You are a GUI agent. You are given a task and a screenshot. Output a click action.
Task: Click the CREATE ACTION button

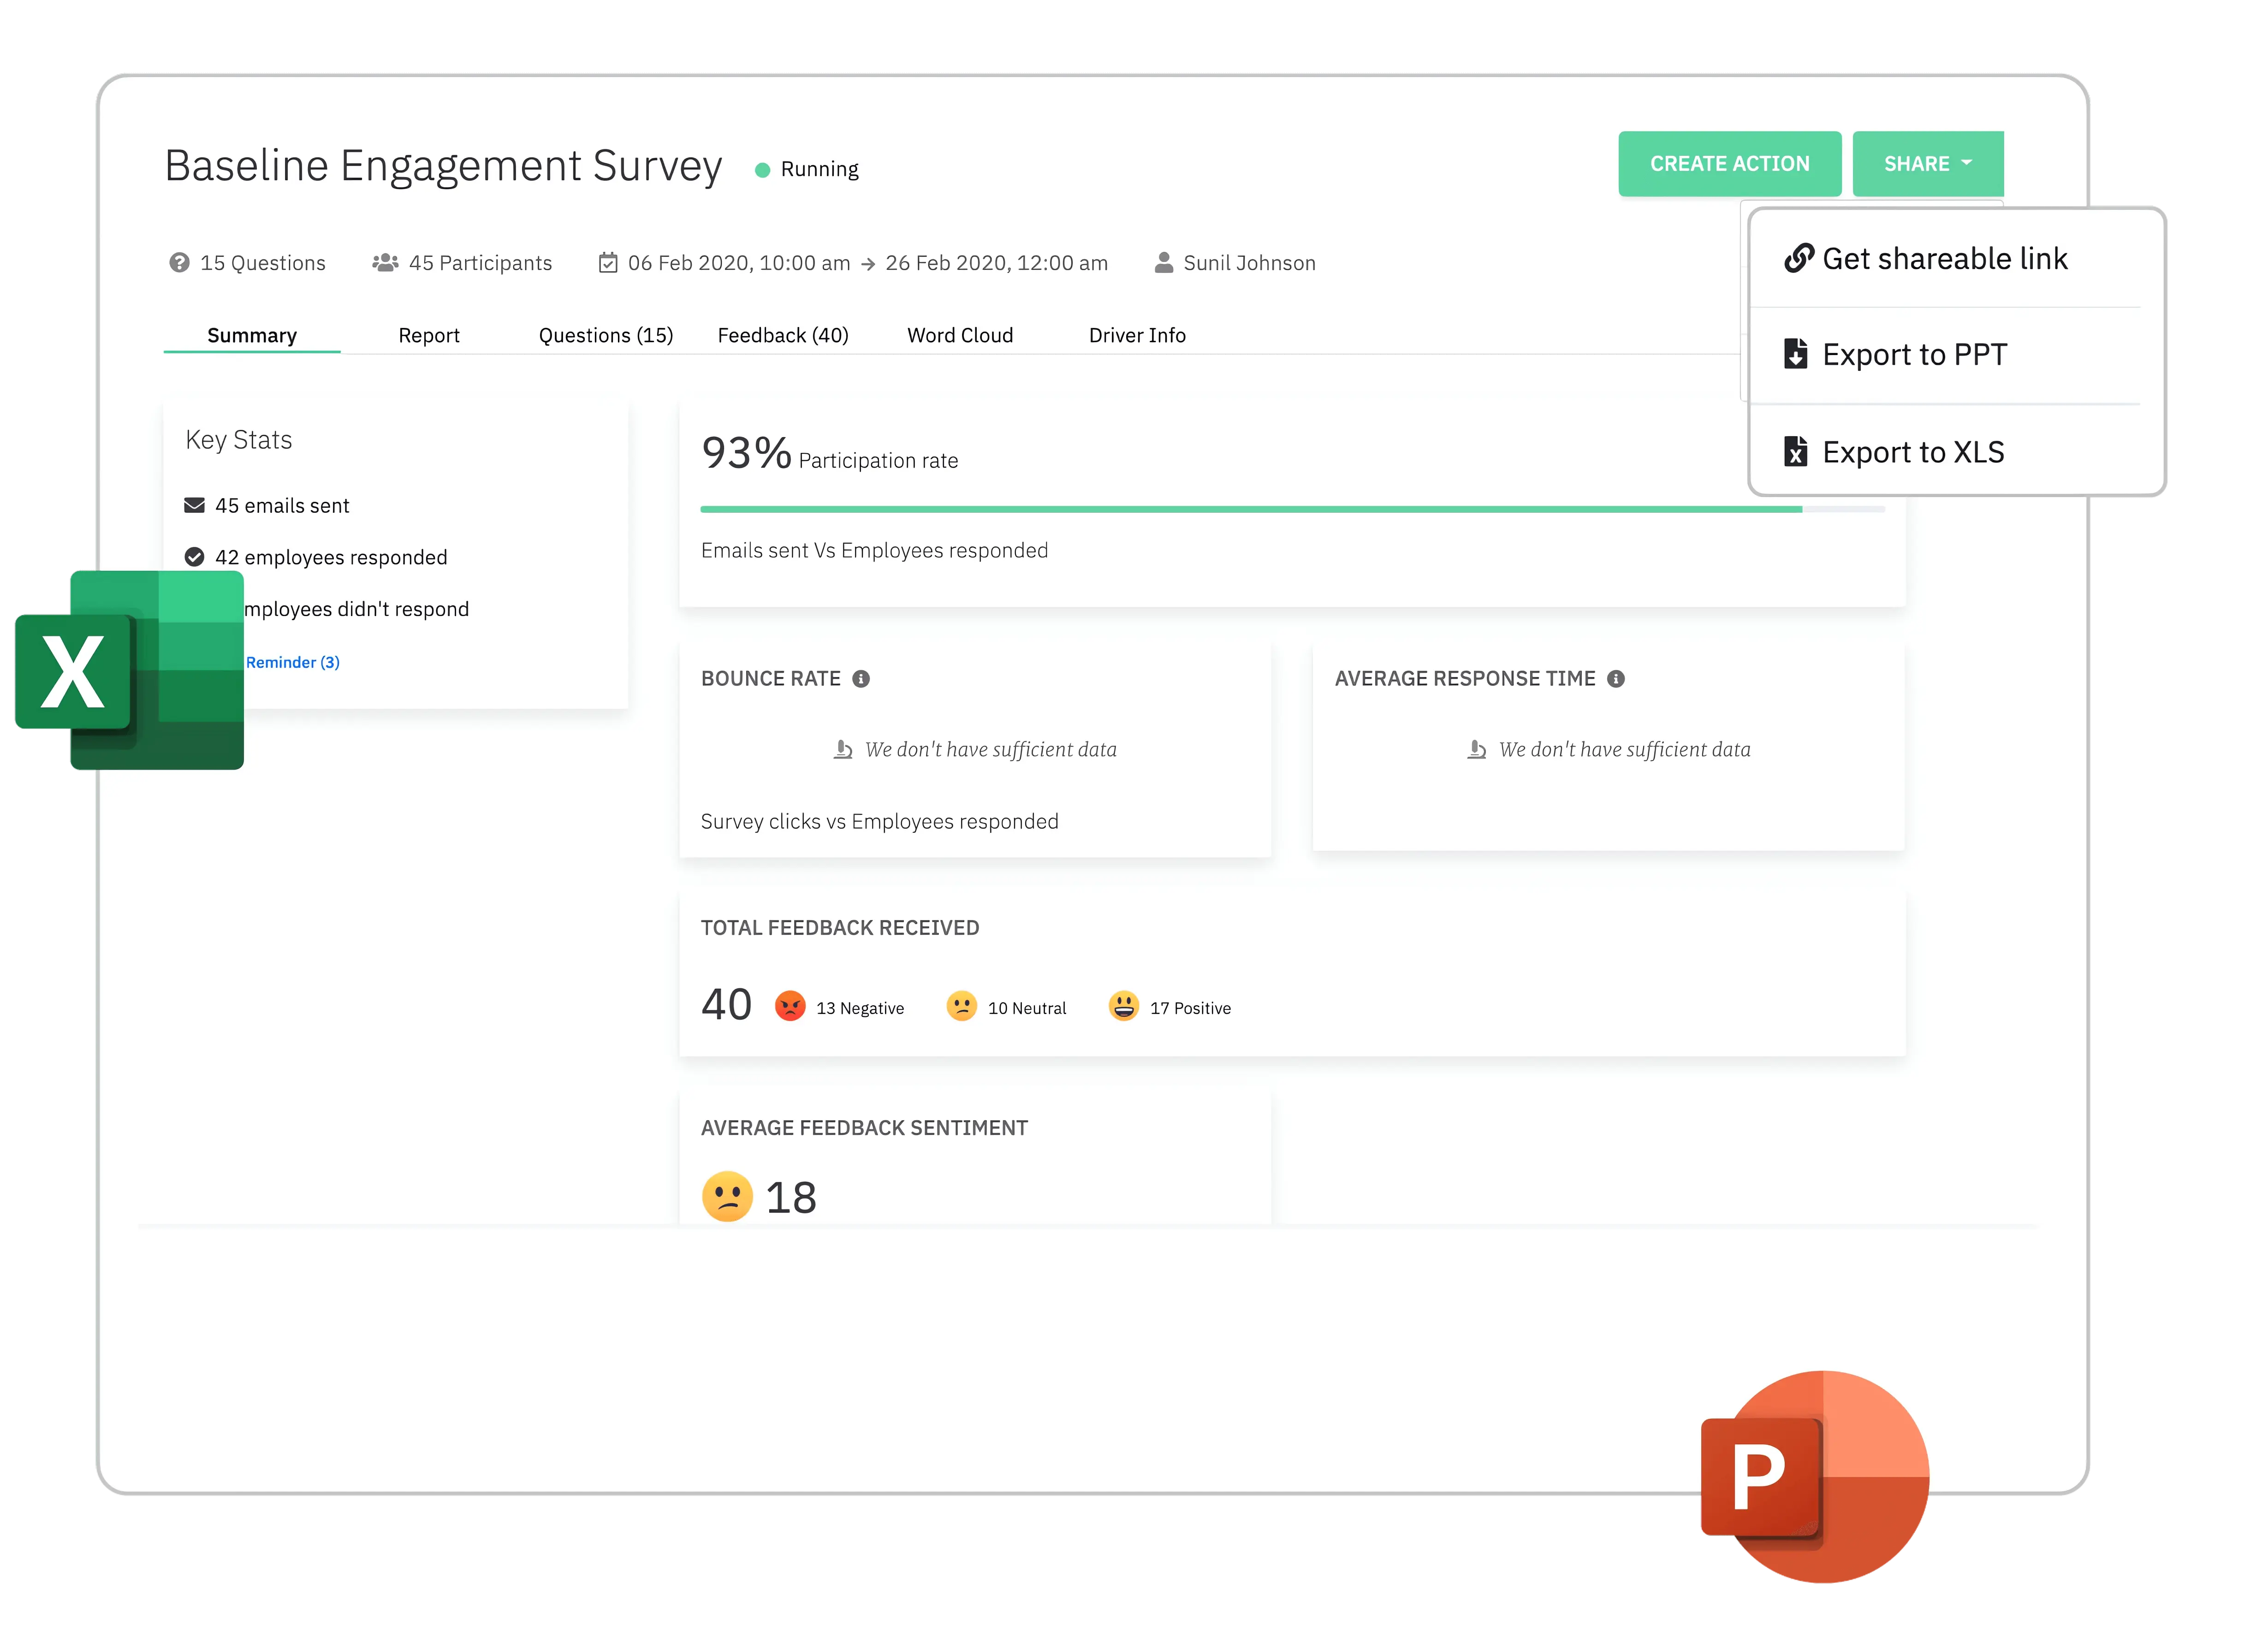click(1729, 164)
